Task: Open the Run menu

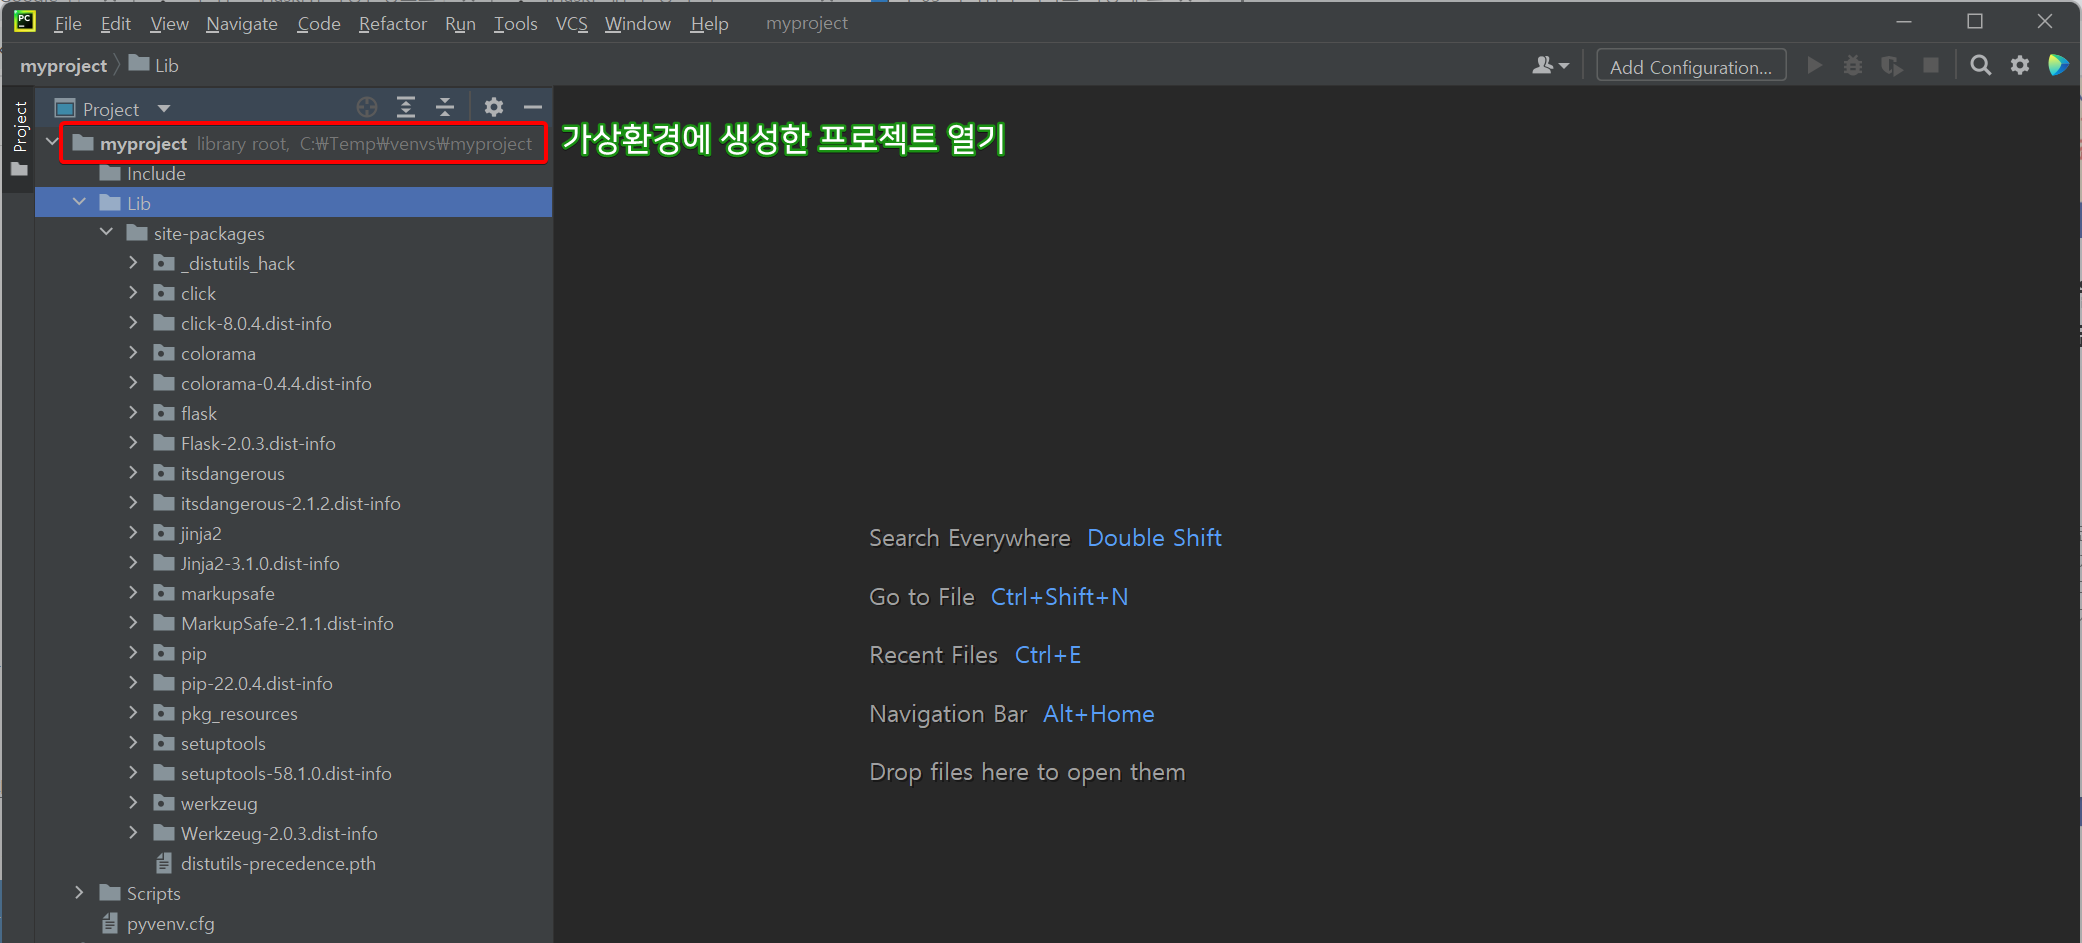Action: pos(460,23)
